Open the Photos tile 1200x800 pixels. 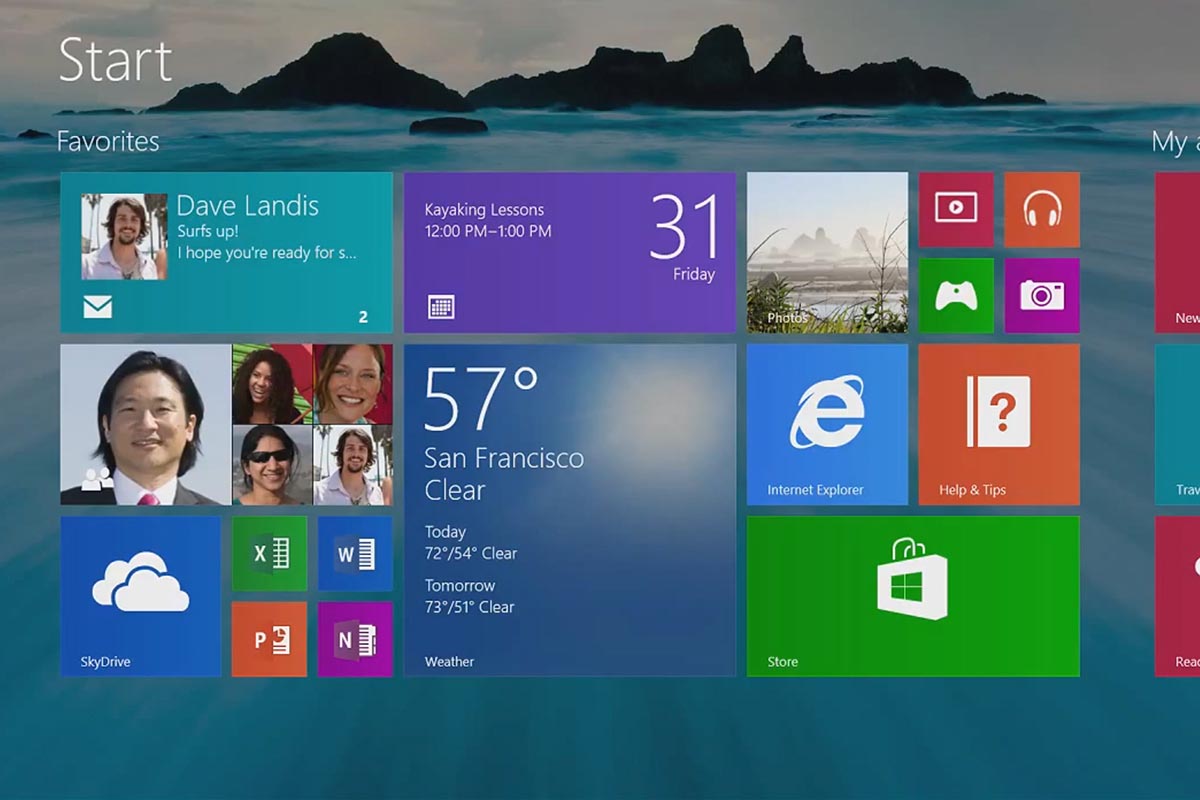pyautogui.click(x=827, y=252)
